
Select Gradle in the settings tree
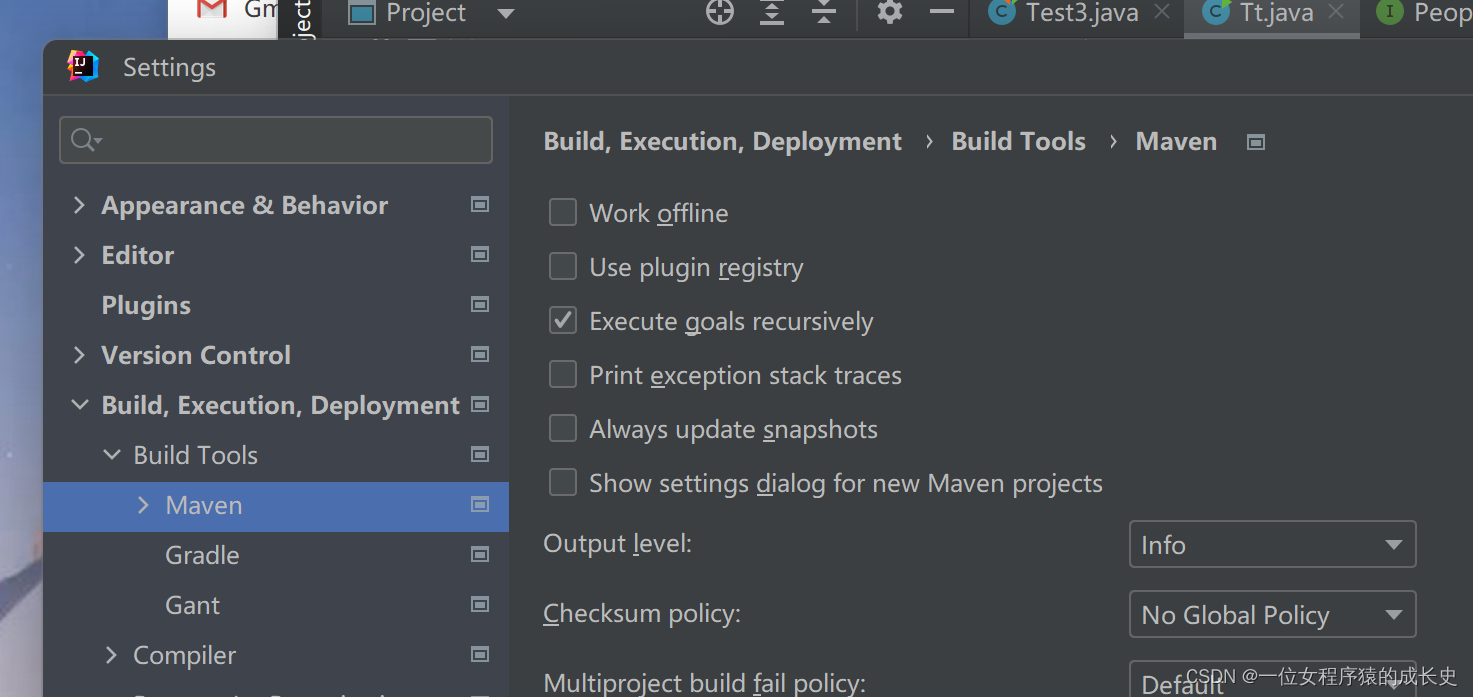click(202, 555)
